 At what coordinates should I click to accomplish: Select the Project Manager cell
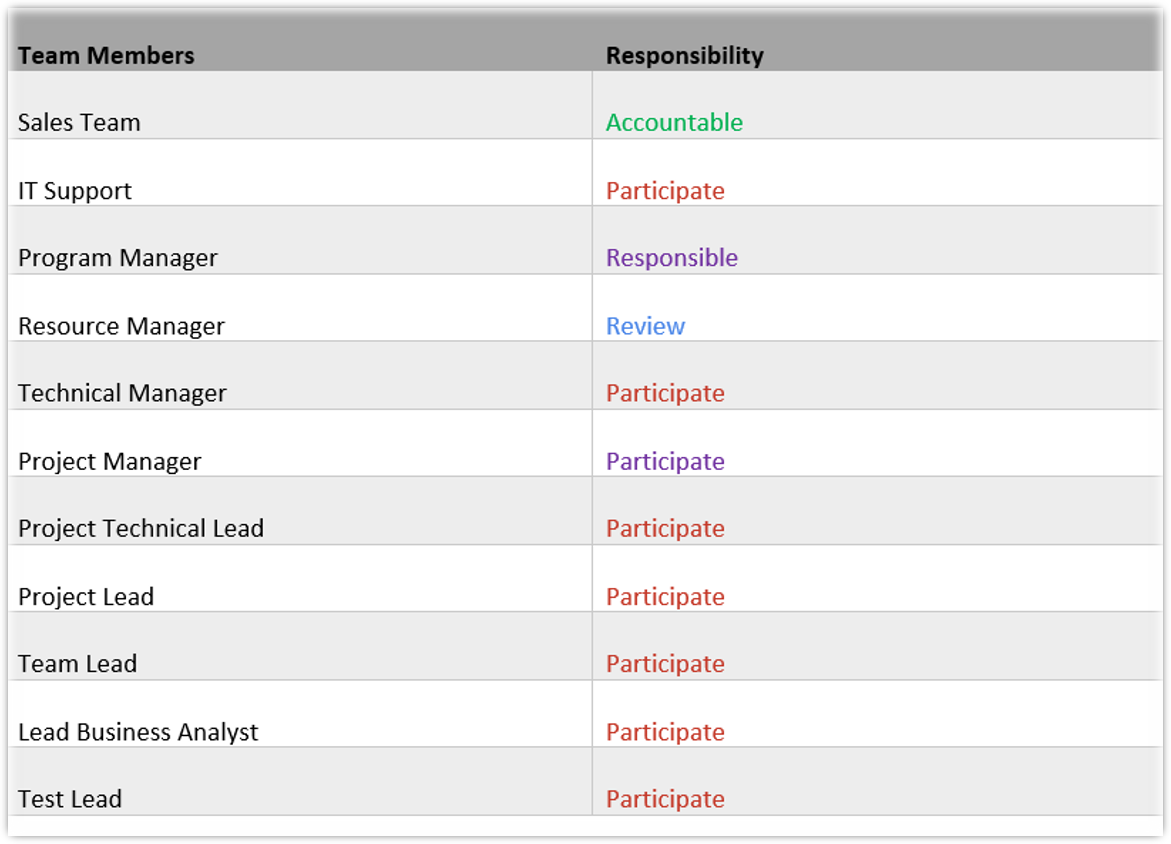(x=110, y=461)
